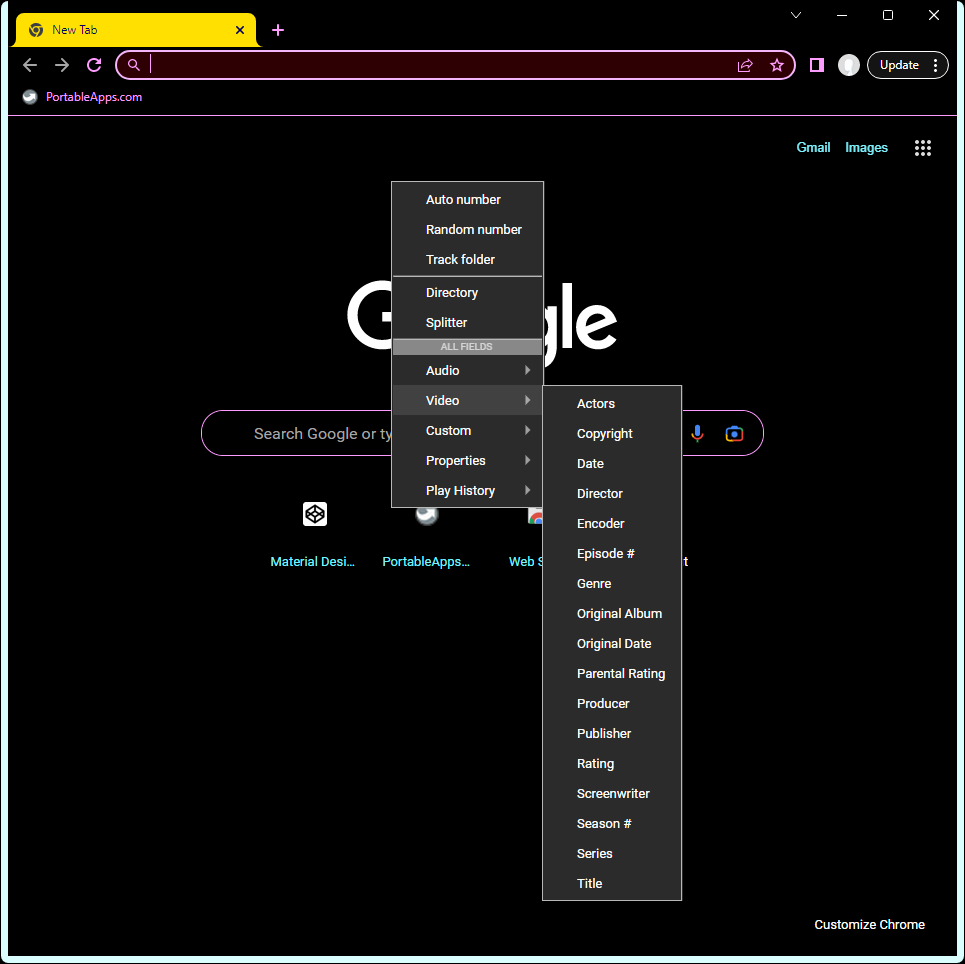The image size is (965, 964).
Task: Select Director from the Video submenu
Action: coord(600,494)
